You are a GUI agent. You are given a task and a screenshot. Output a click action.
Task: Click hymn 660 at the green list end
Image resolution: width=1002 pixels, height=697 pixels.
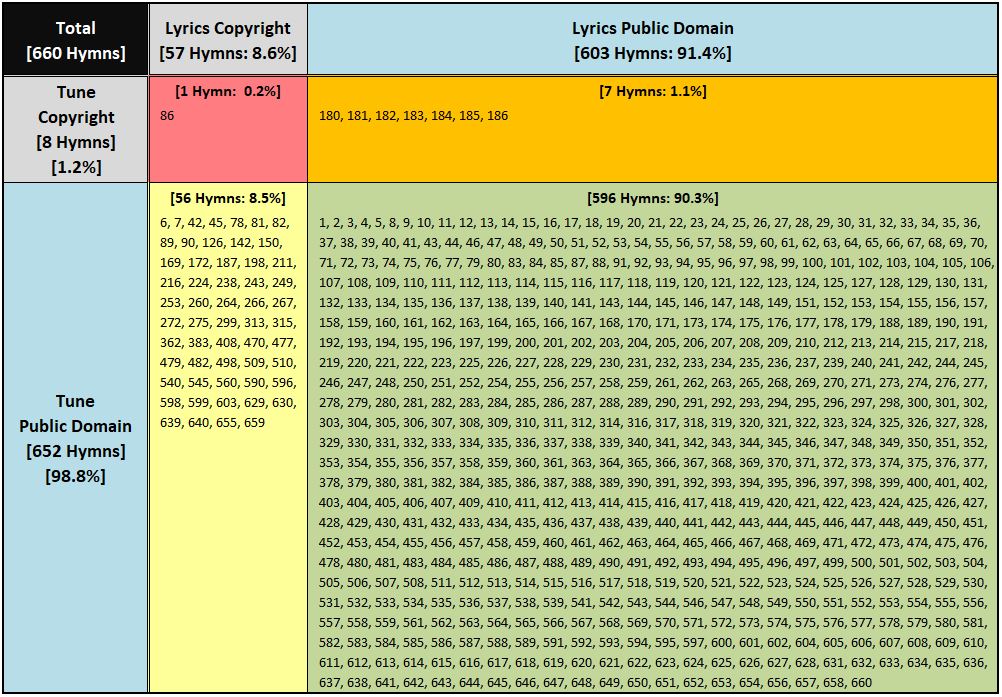[863, 681]
